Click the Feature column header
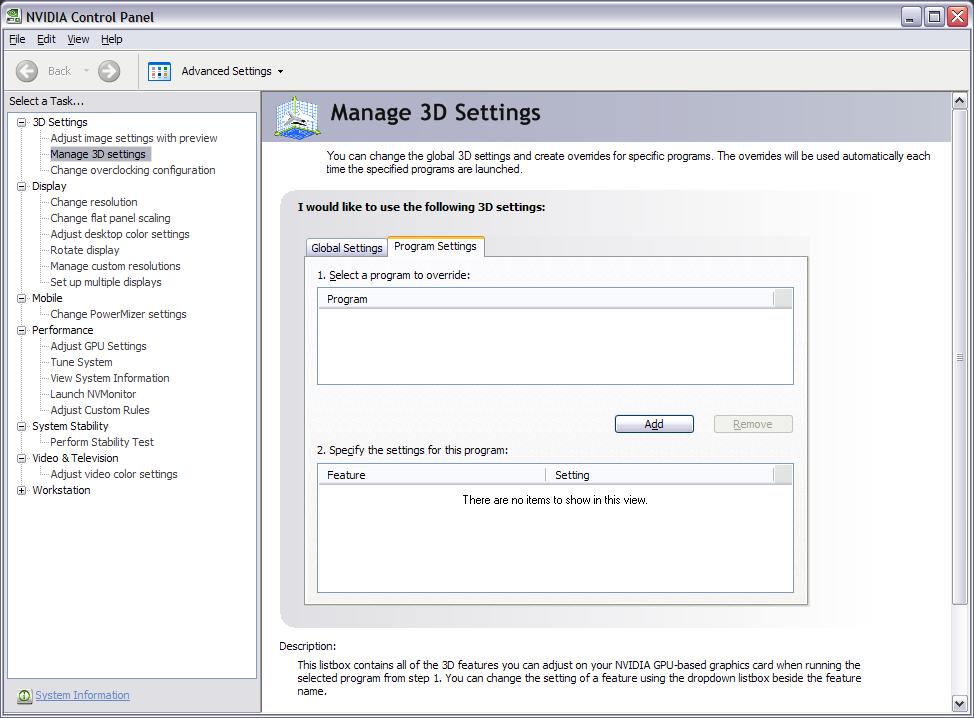Screen dimensions: 974x718 pos(432,475)
